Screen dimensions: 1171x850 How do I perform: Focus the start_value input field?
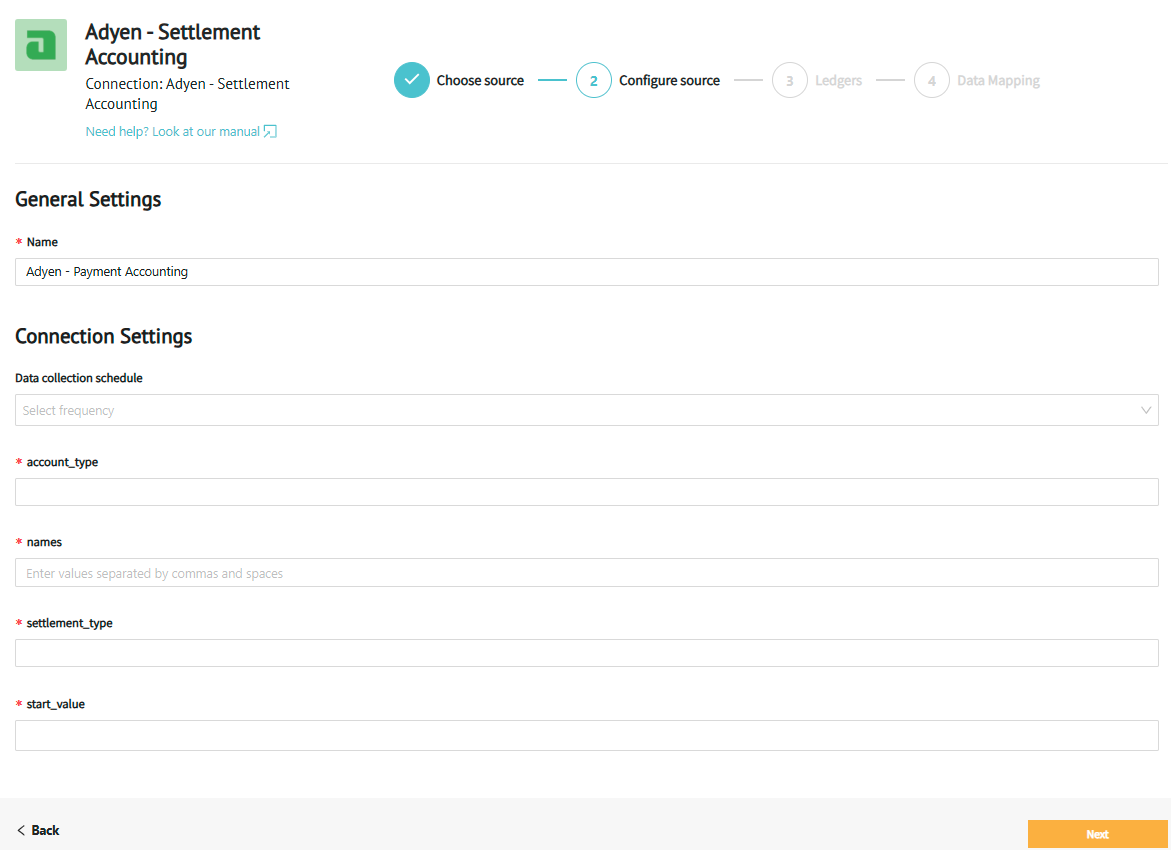tap(586, 735)
